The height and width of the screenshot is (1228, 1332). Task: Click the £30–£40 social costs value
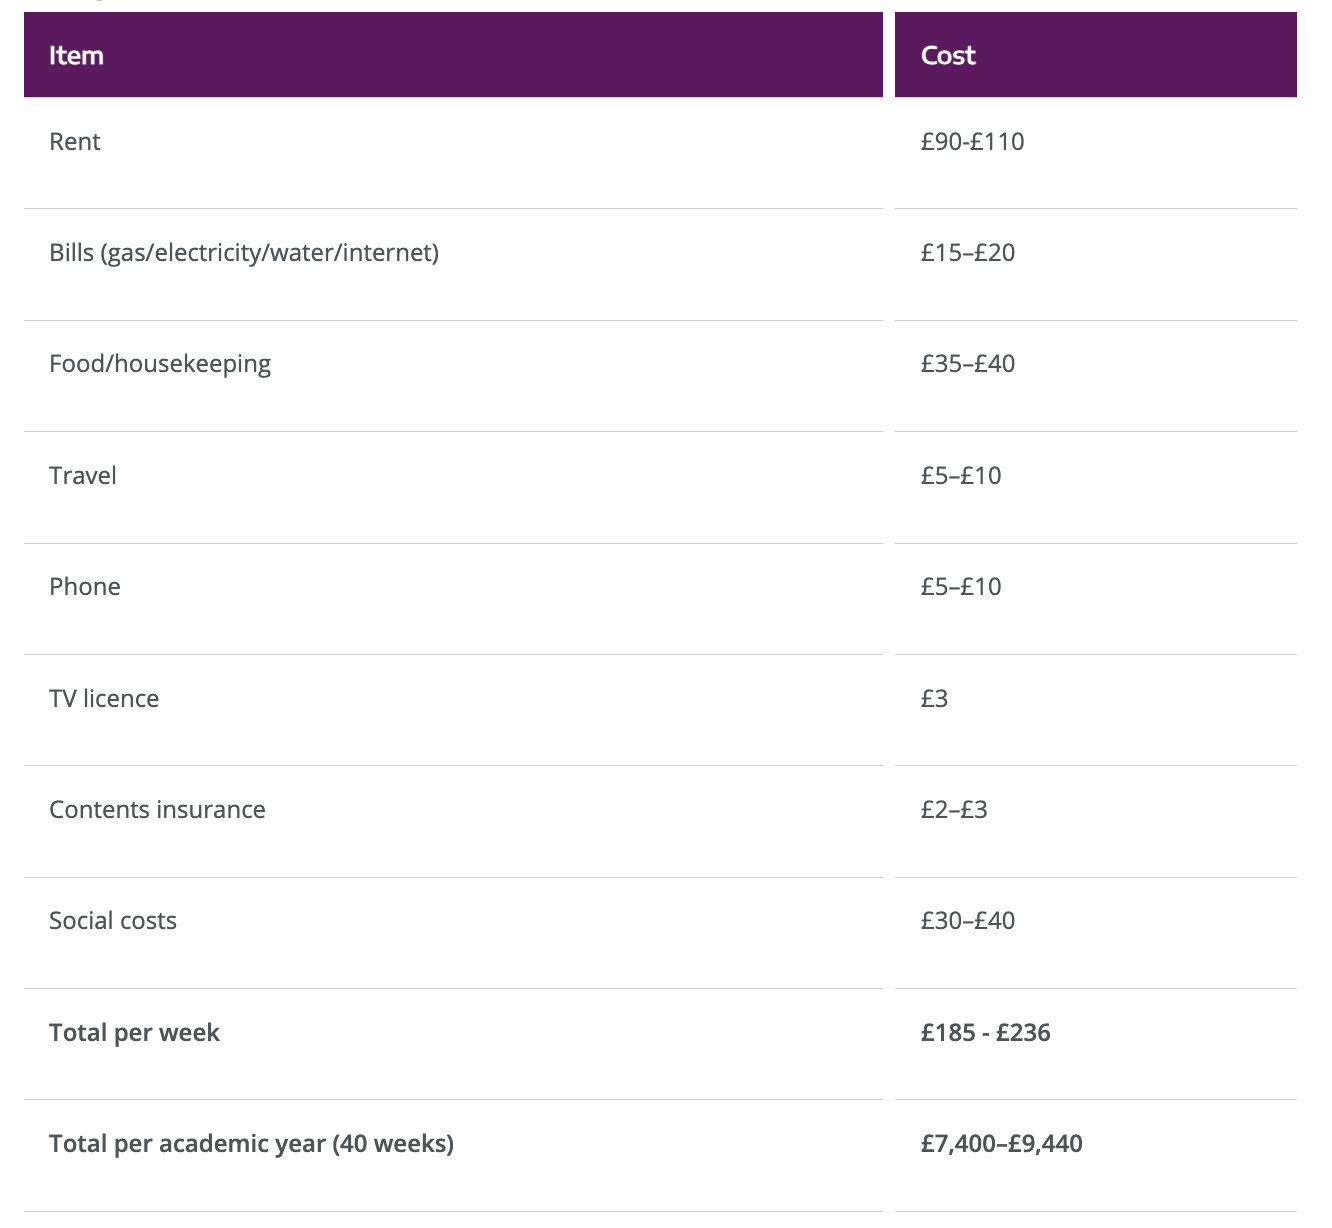[967, 921]
